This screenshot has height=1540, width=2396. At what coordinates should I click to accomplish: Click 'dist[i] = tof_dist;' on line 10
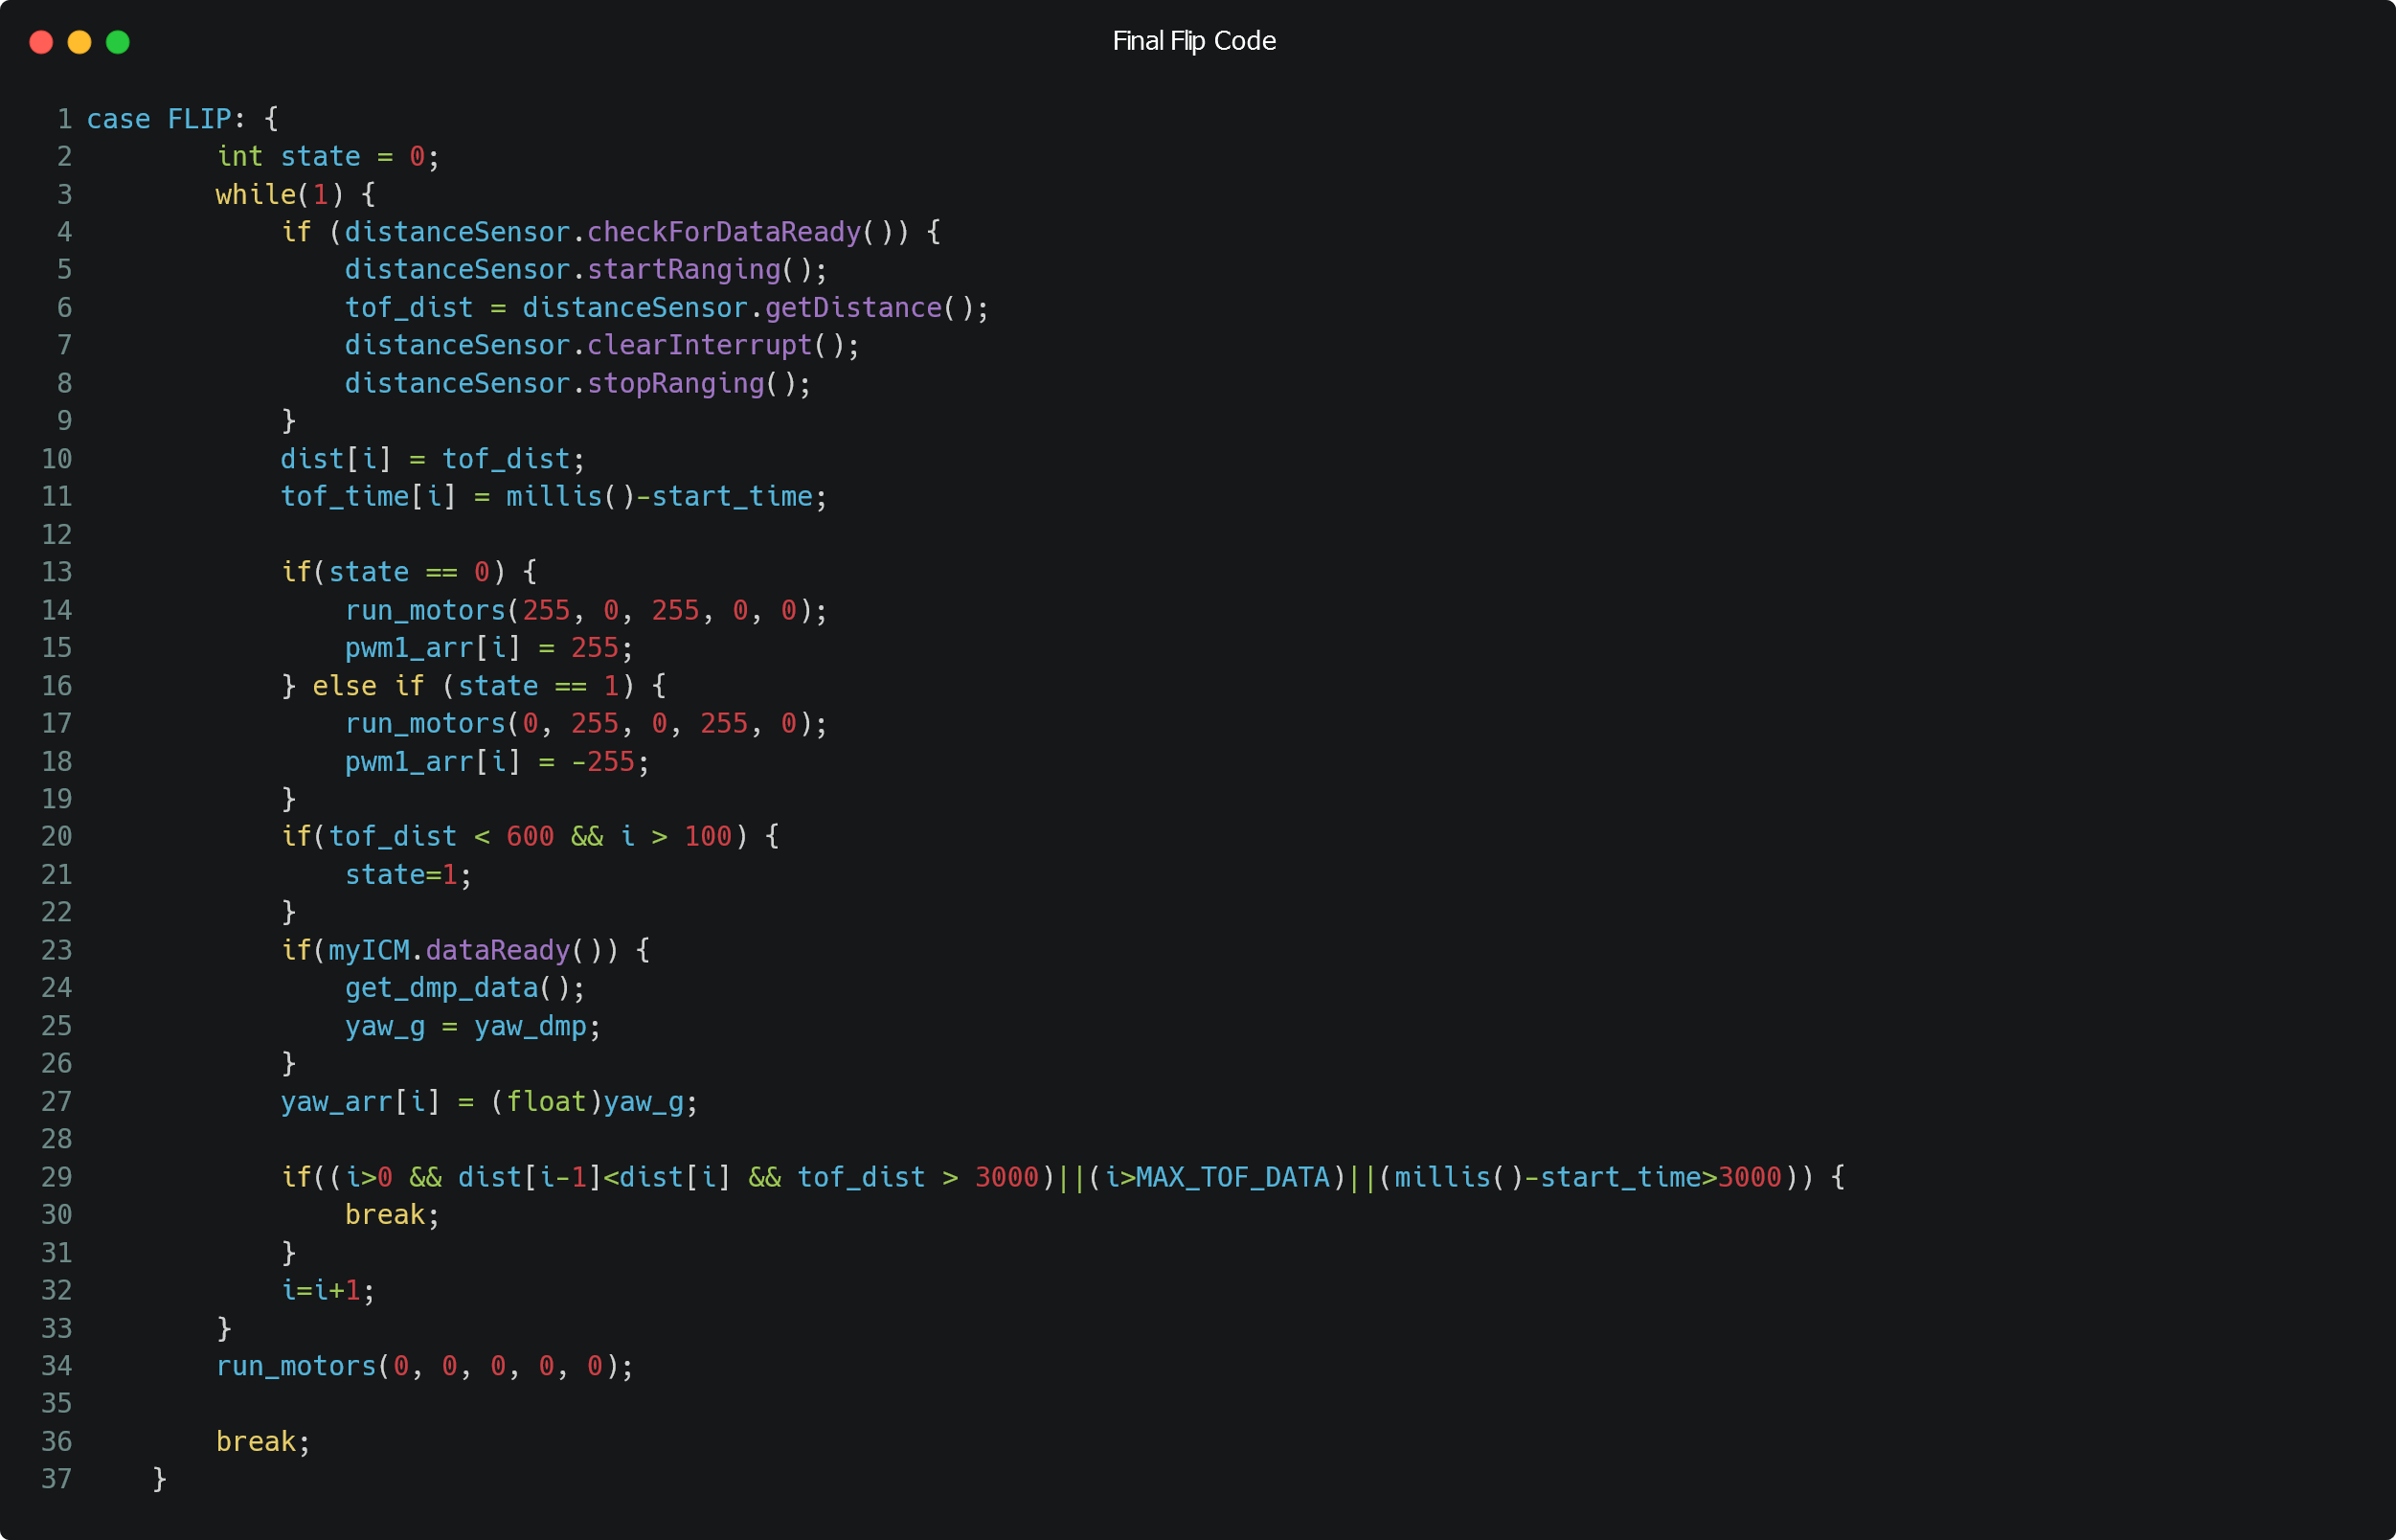click(433, 459)
